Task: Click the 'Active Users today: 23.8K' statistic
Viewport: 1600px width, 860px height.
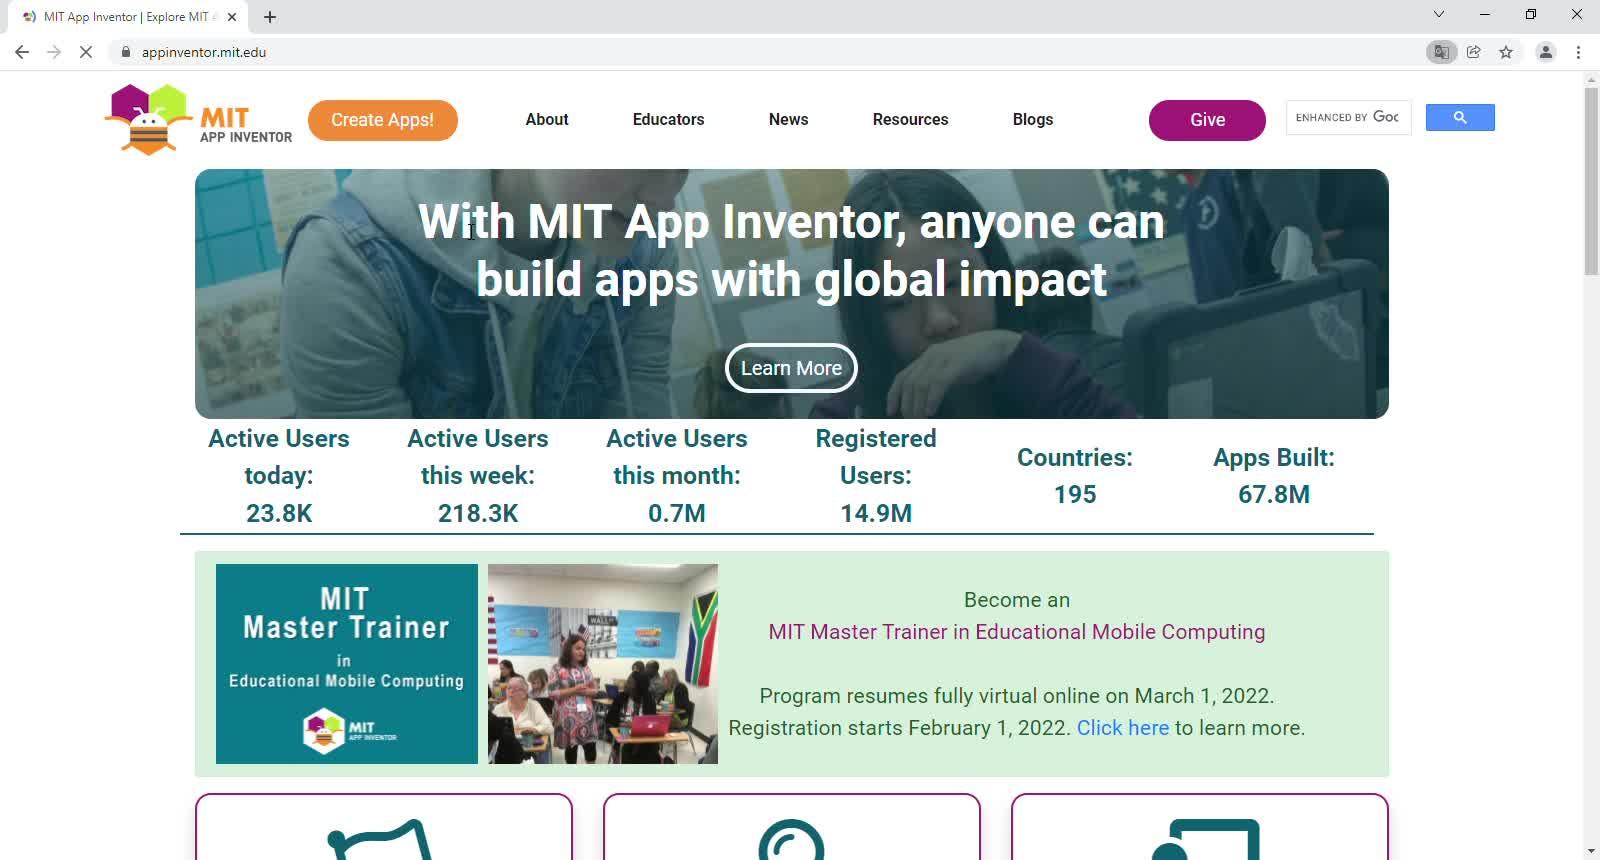Action: [x=279, y=476]
